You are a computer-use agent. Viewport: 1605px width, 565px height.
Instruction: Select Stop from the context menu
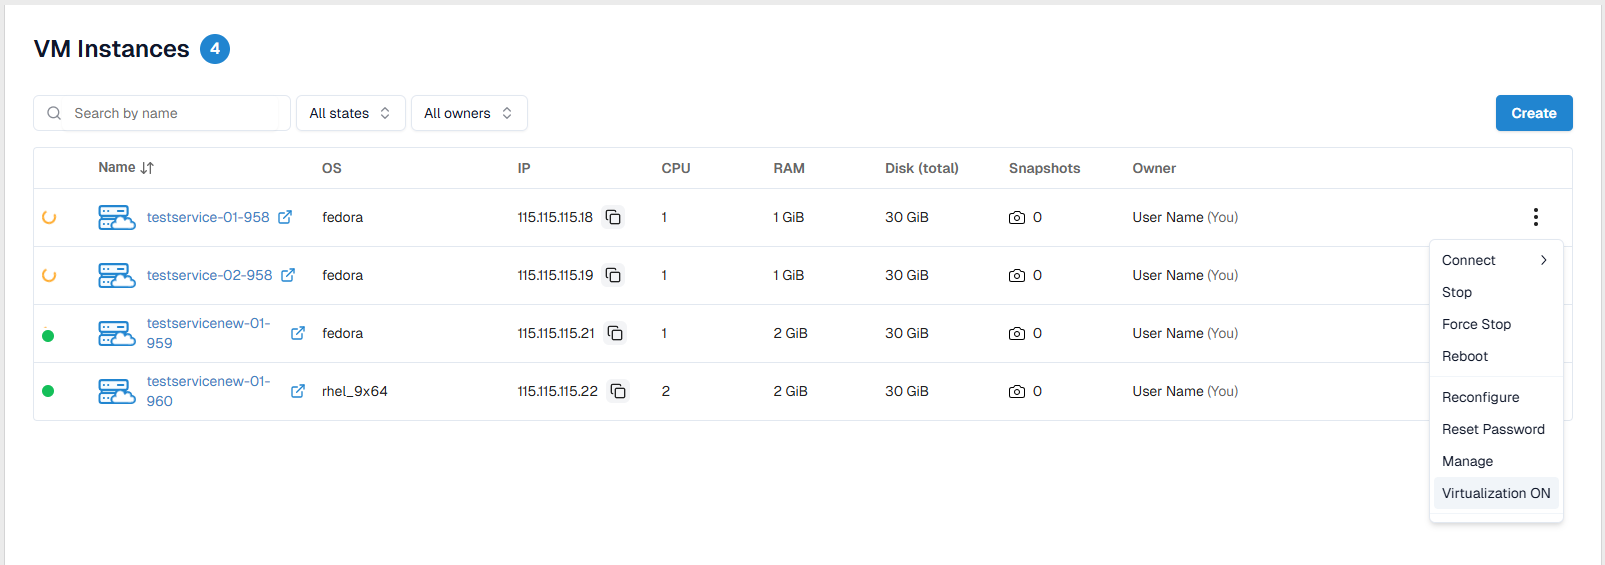[1457, 292]
